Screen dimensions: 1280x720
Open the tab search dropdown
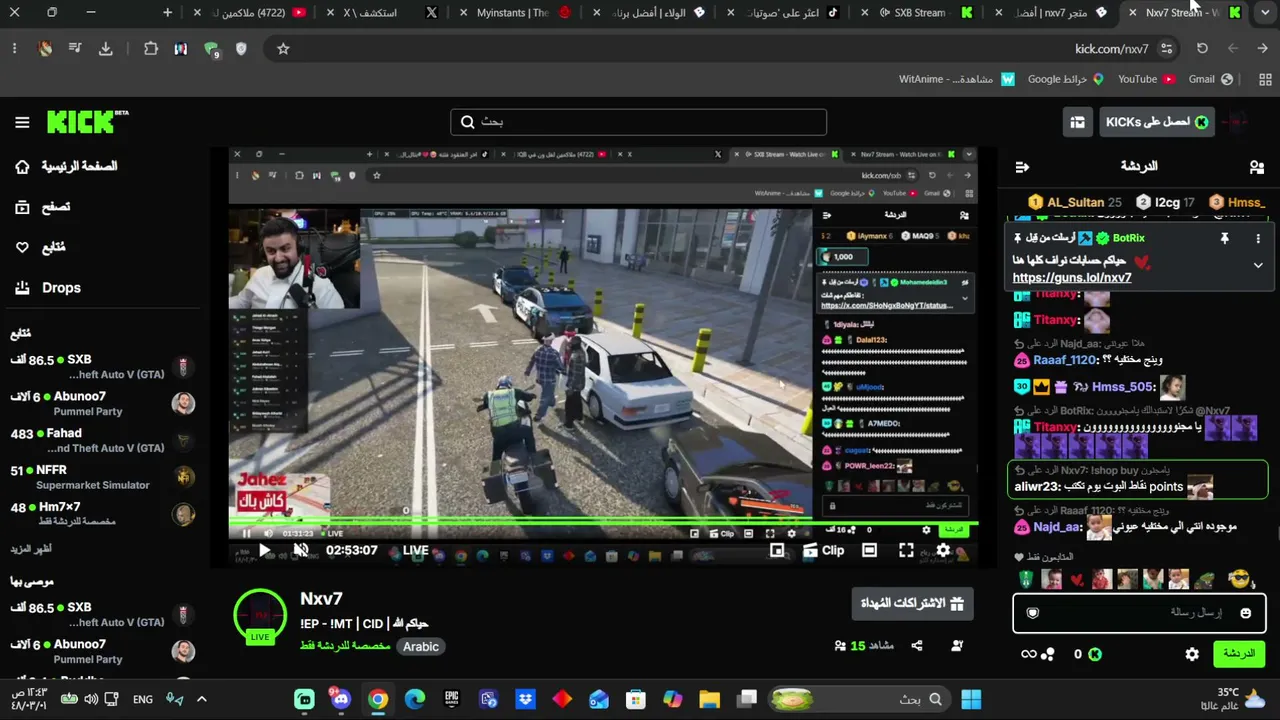pyautogui.click(x=1265, y=12)
